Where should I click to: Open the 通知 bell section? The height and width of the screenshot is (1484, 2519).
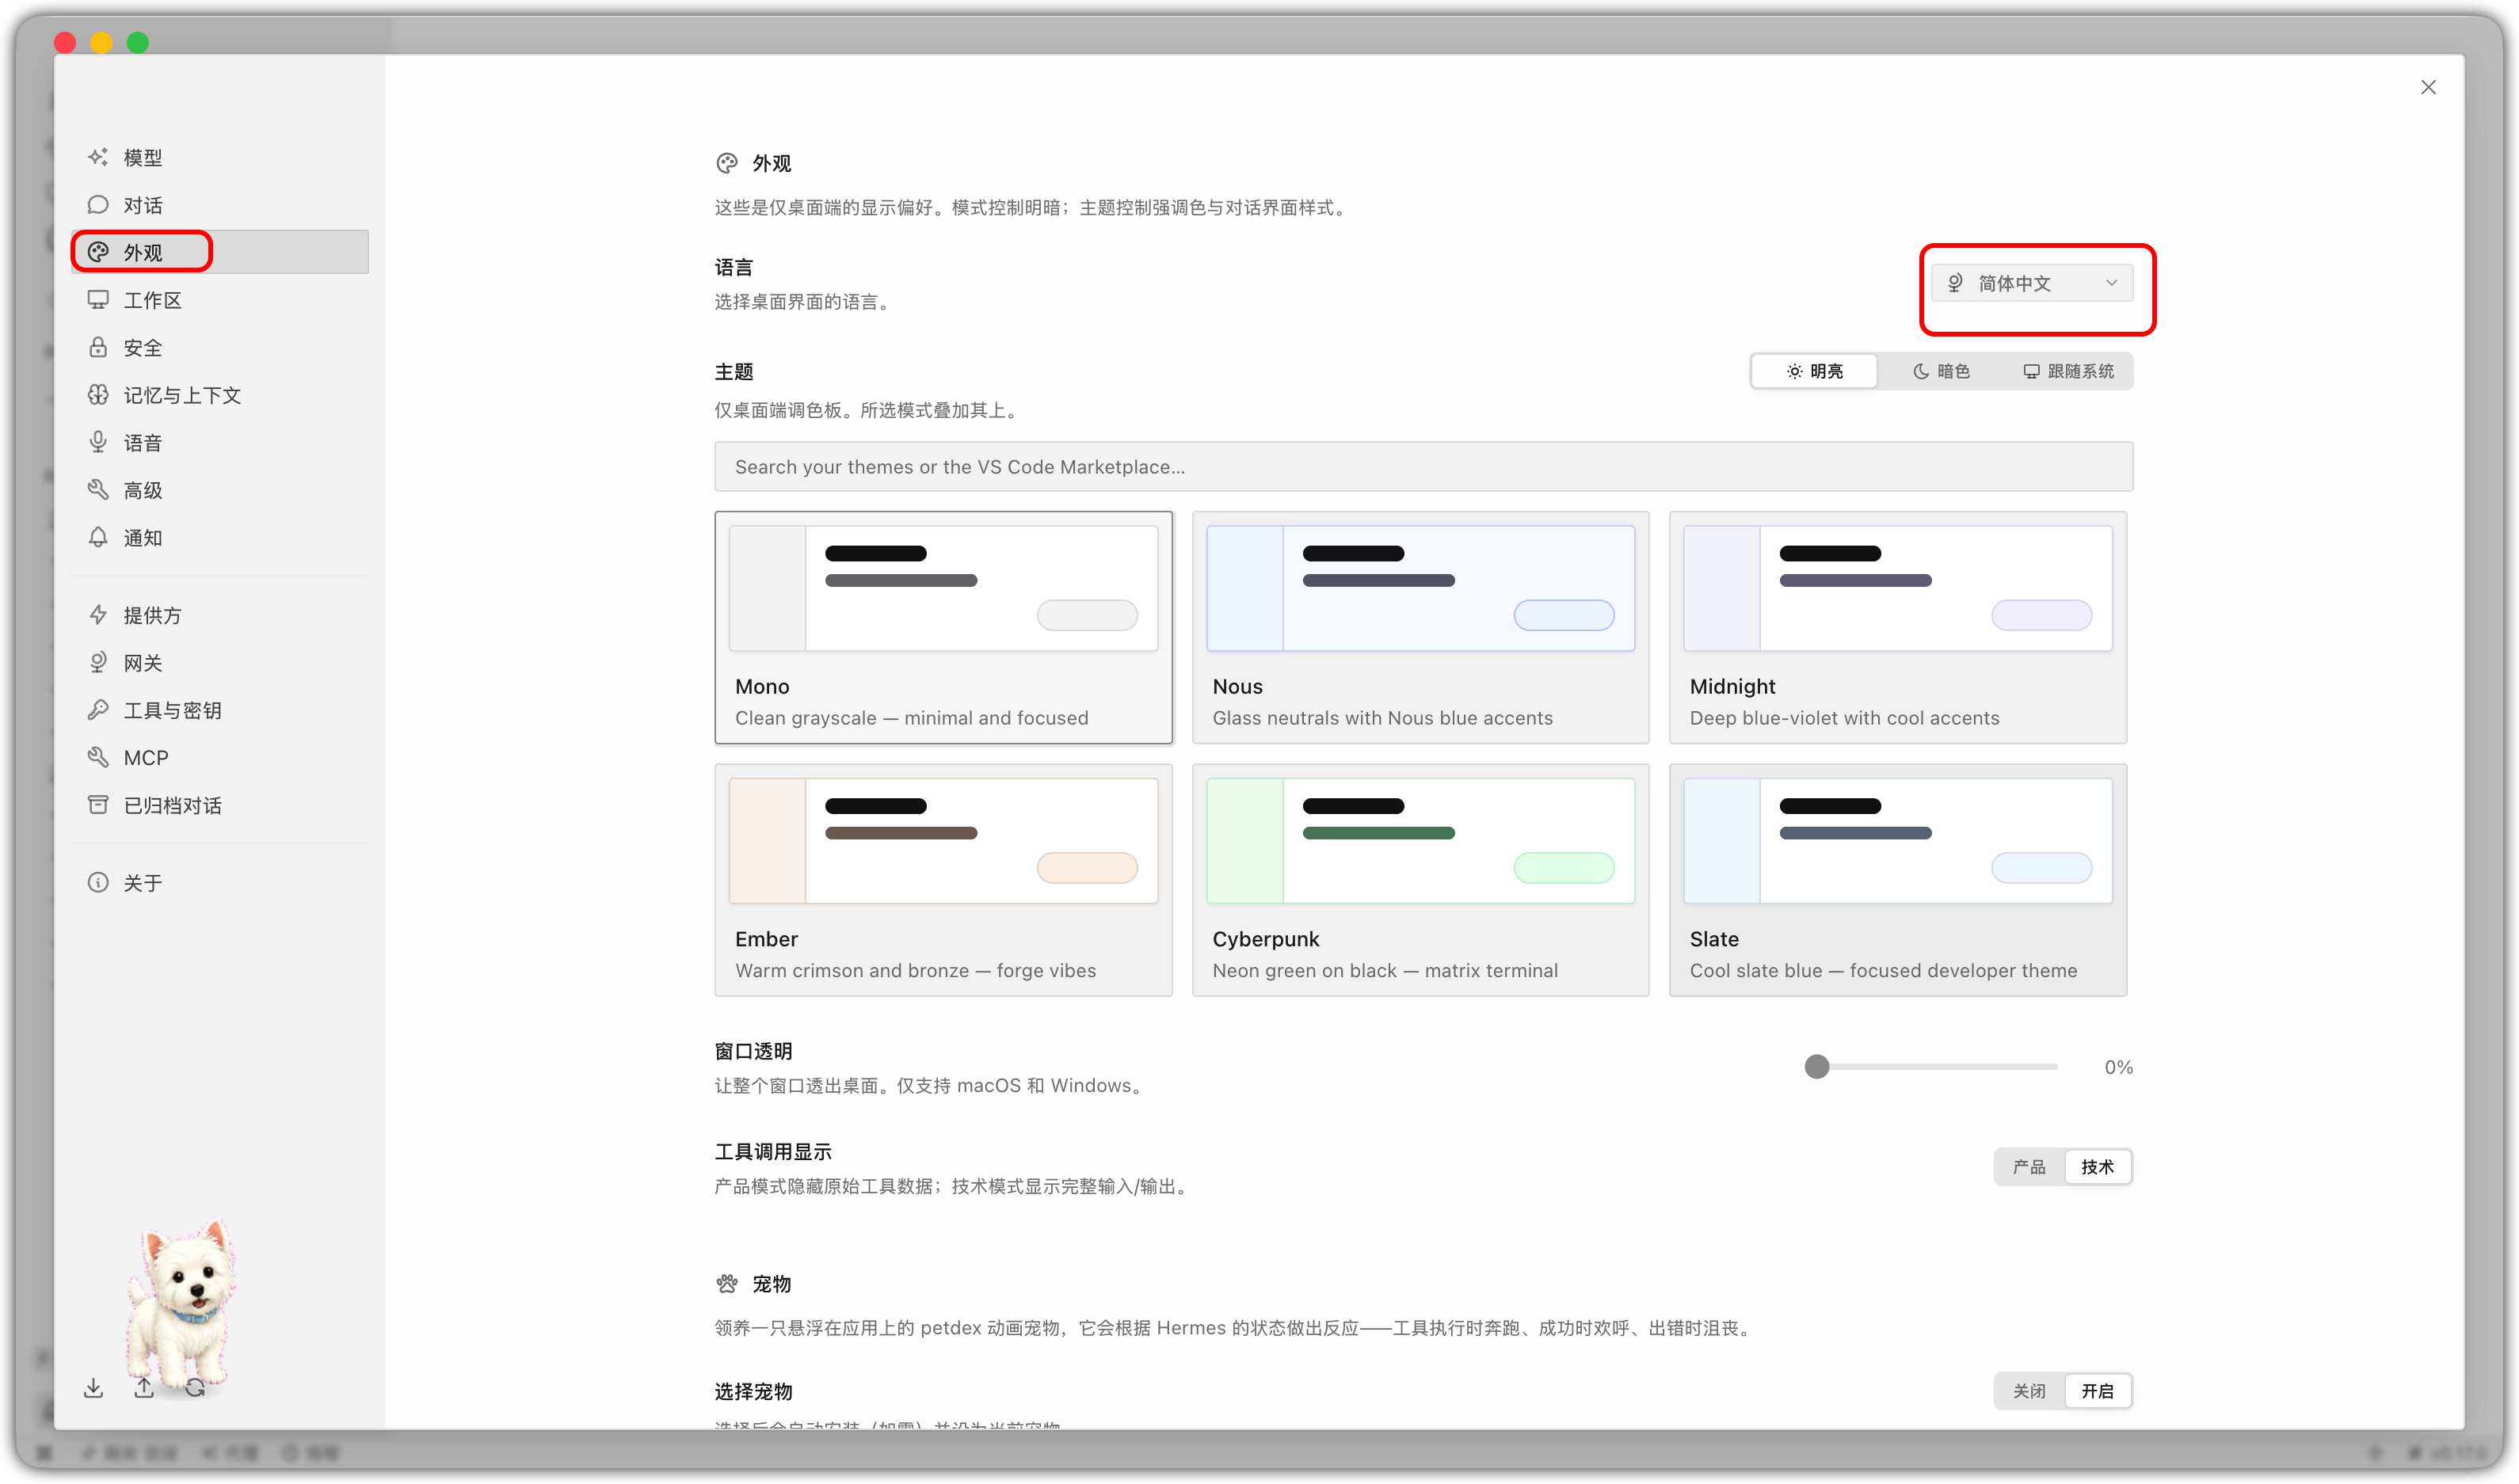coord(220,537)
